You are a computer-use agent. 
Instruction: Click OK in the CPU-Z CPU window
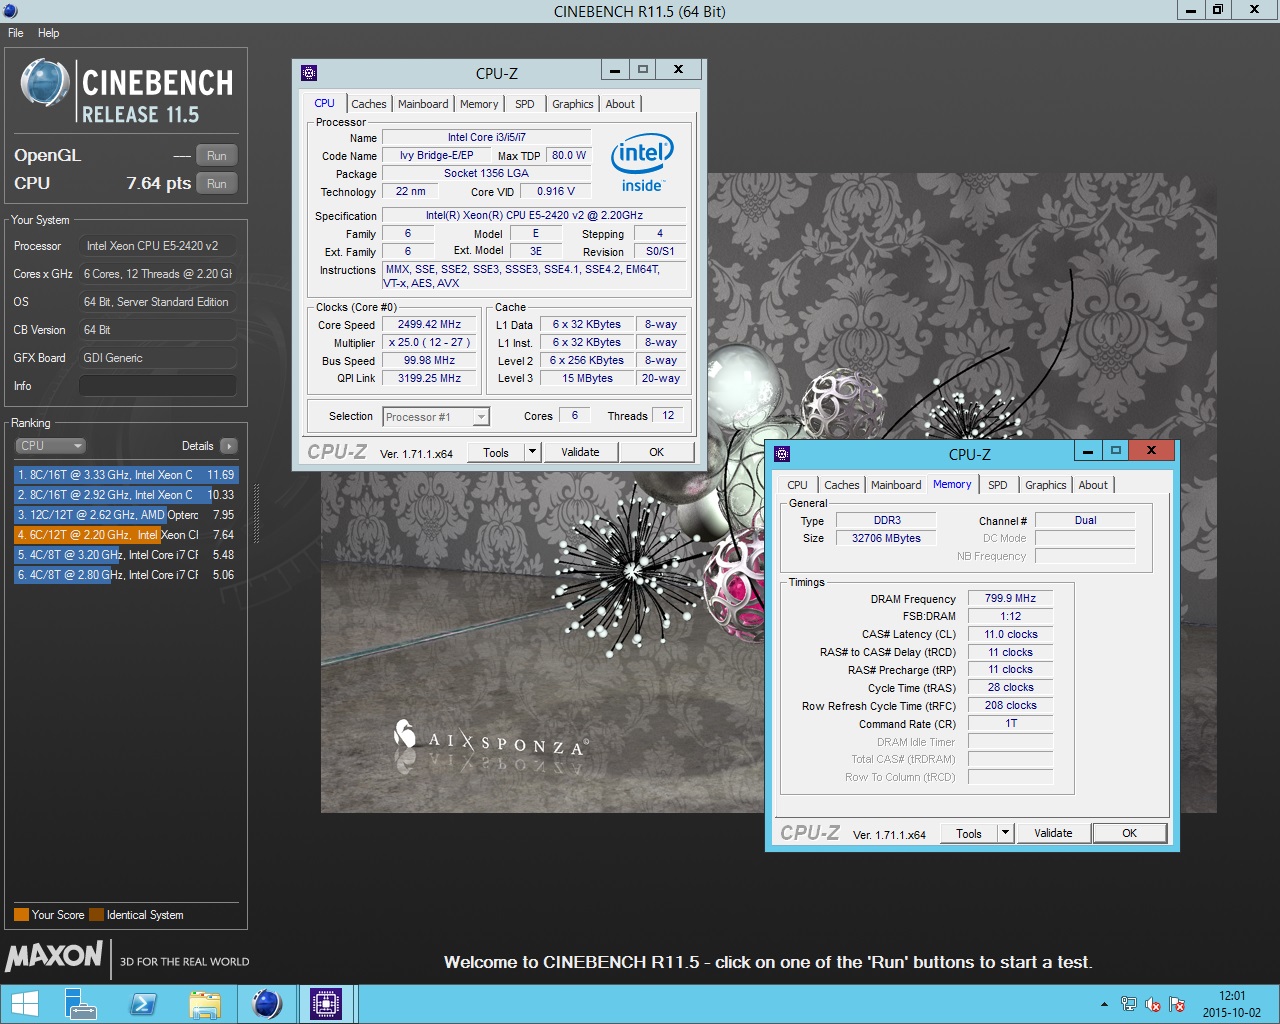coord(657,452)
